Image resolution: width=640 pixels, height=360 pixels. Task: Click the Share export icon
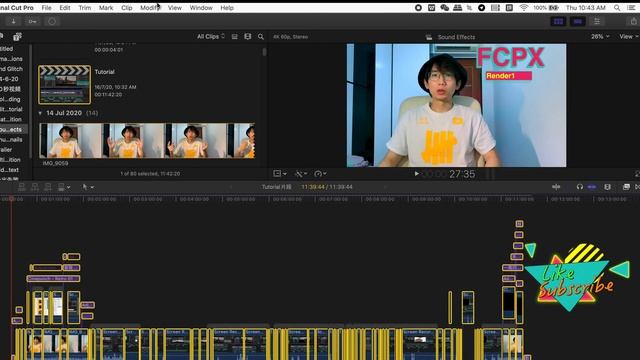tap(634, 21)
